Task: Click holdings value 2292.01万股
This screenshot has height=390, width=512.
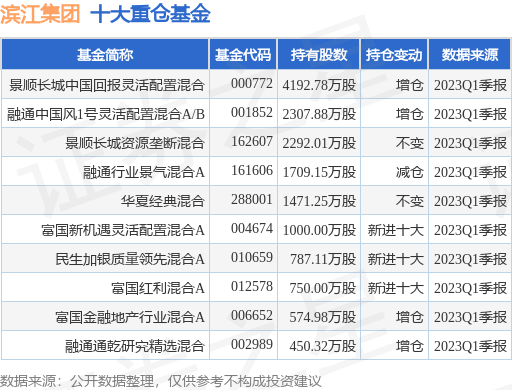Action: pos(319,143)
